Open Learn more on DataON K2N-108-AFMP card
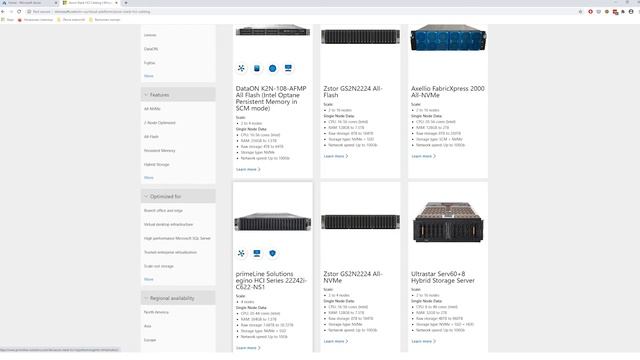 coord(248,169)
